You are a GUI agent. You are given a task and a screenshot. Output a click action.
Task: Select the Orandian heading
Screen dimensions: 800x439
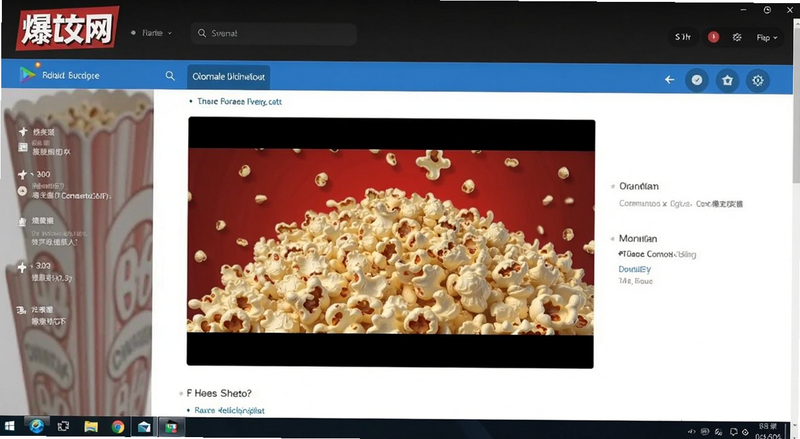(x=639, y=186)
